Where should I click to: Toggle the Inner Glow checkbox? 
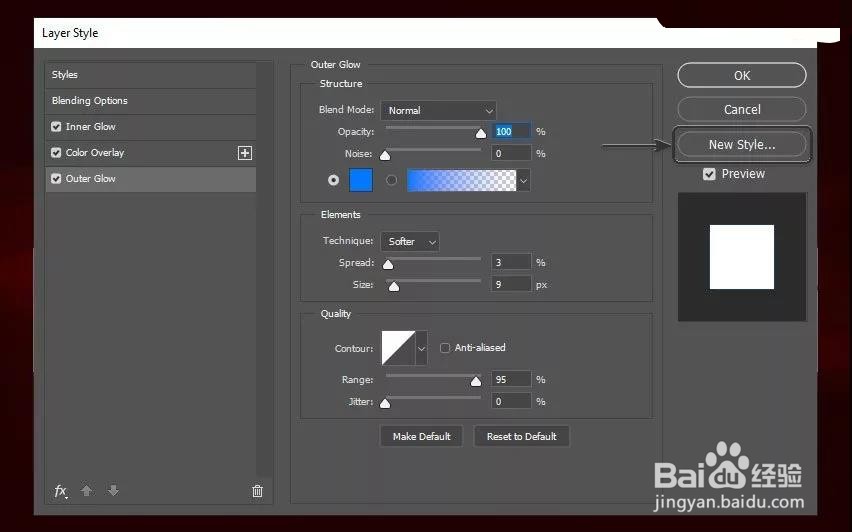coord(56,127)
